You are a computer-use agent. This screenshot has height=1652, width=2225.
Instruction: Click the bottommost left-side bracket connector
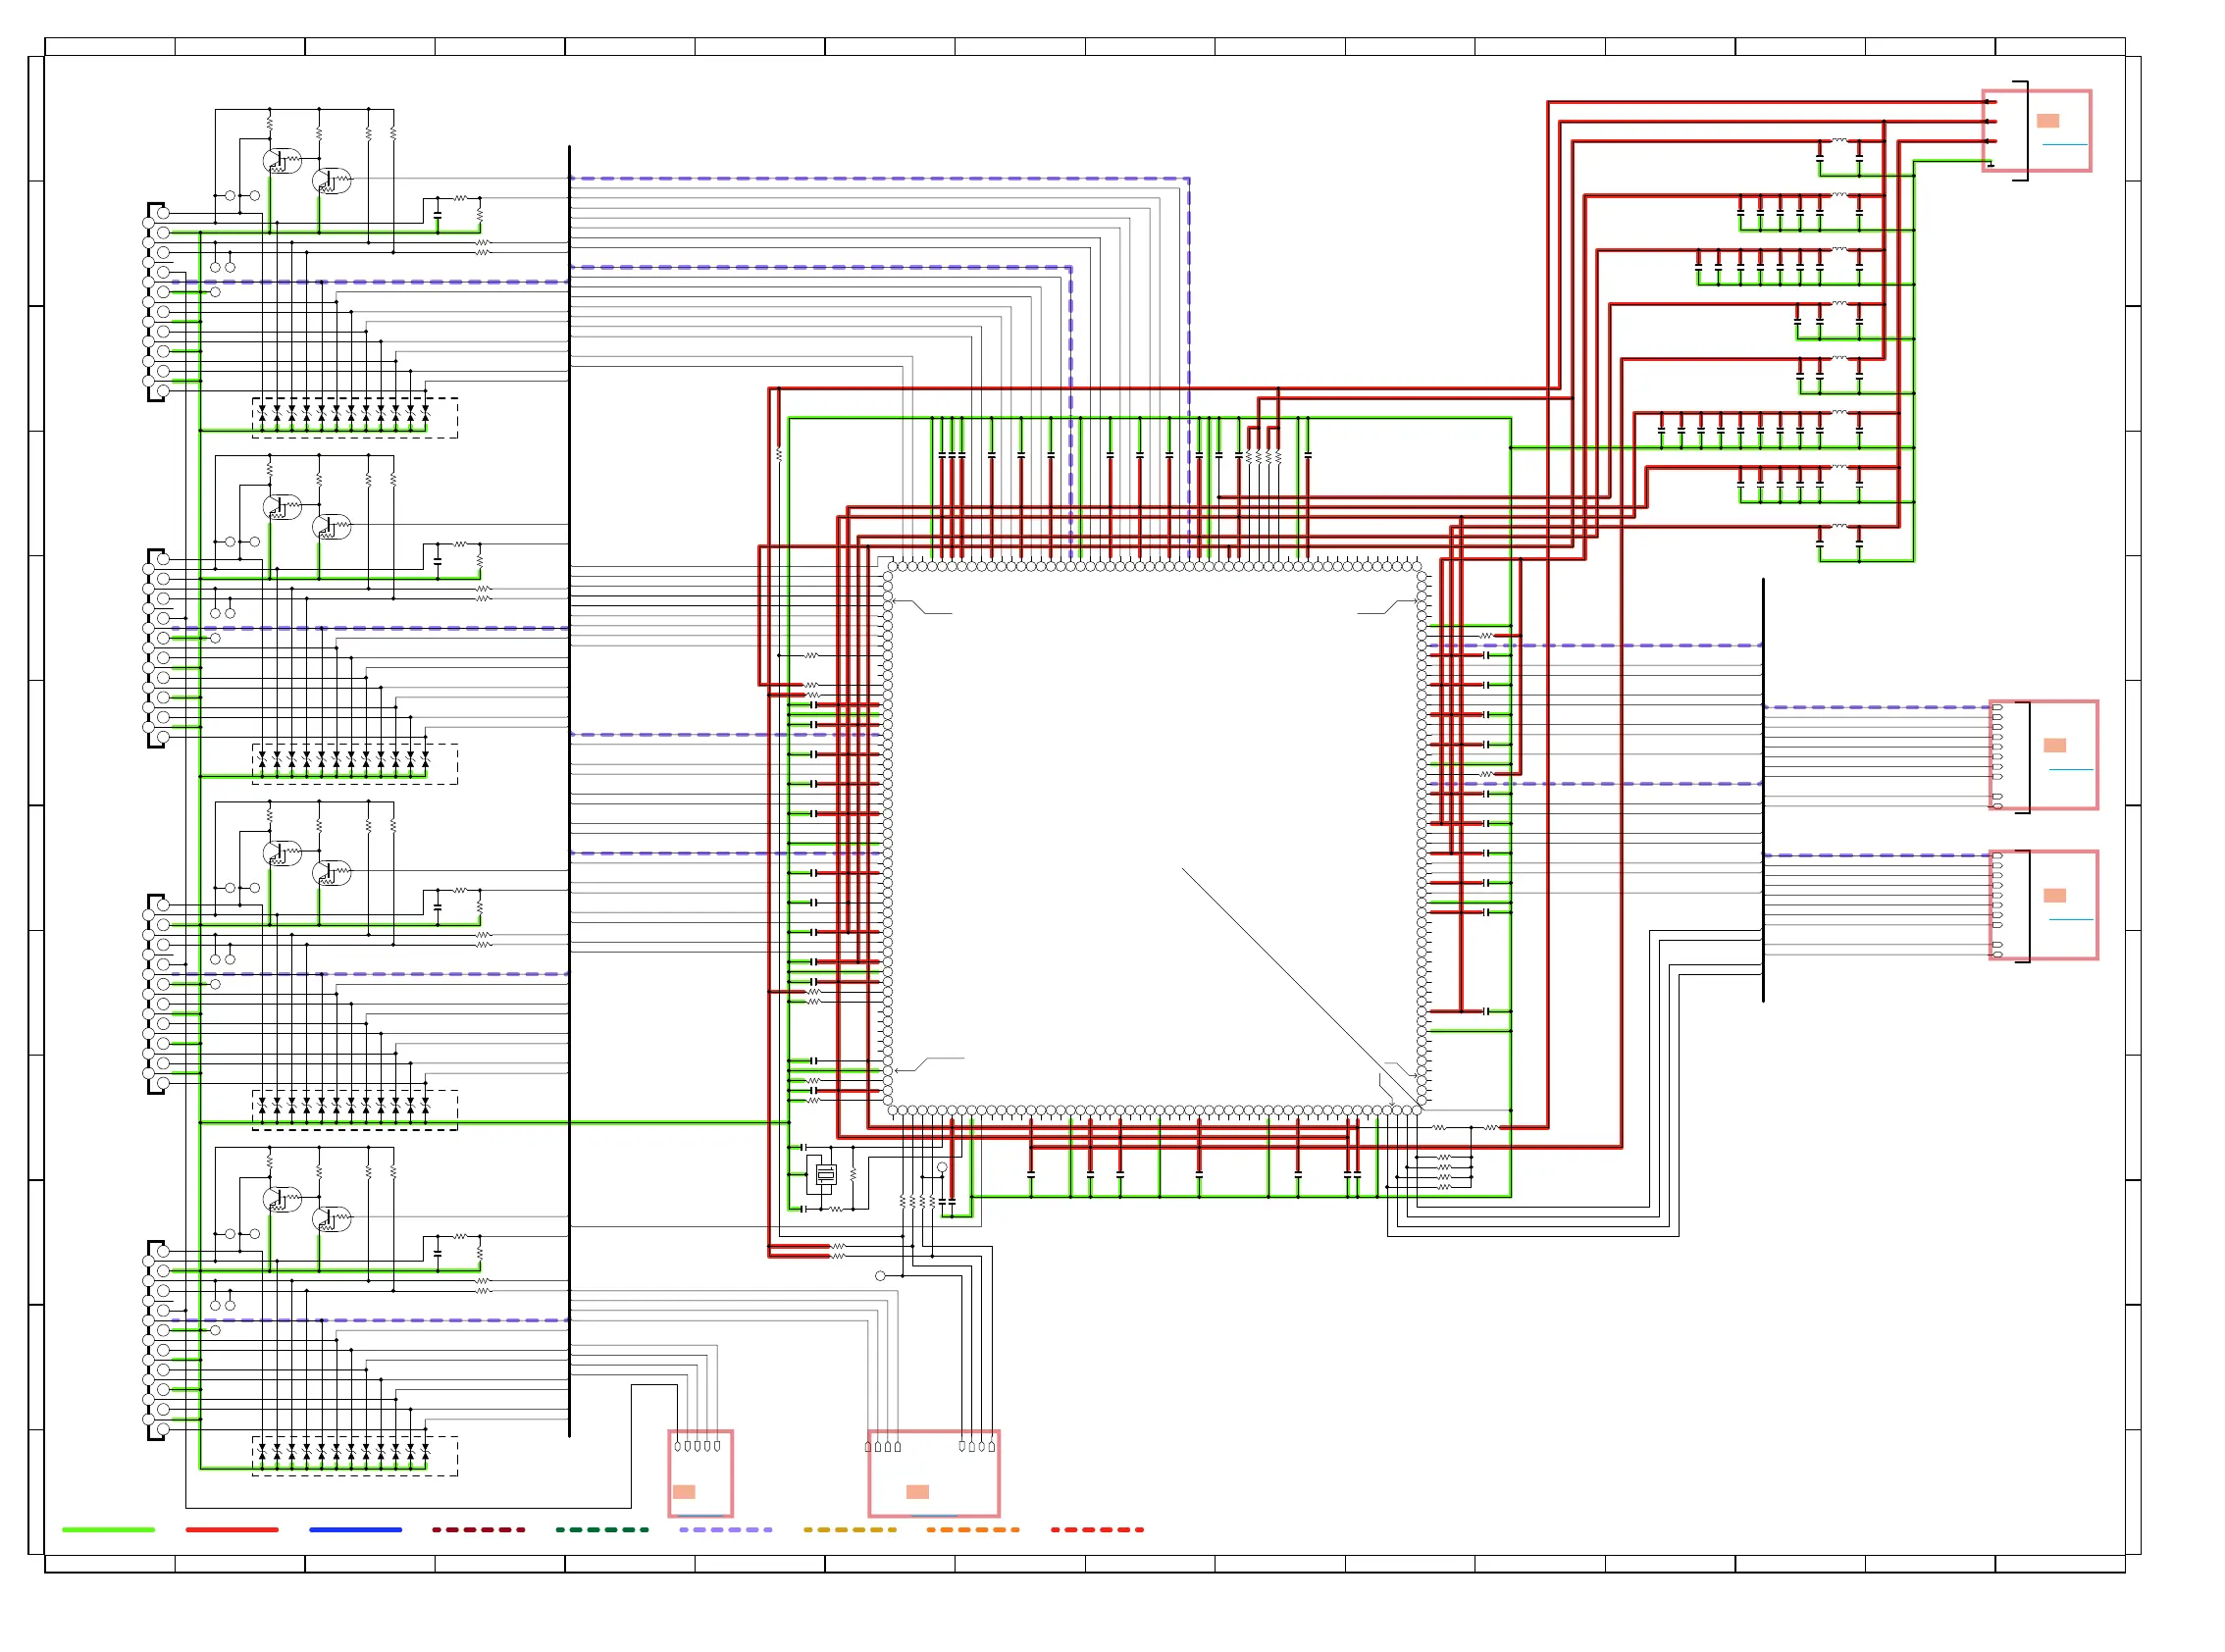point(156,1340)
